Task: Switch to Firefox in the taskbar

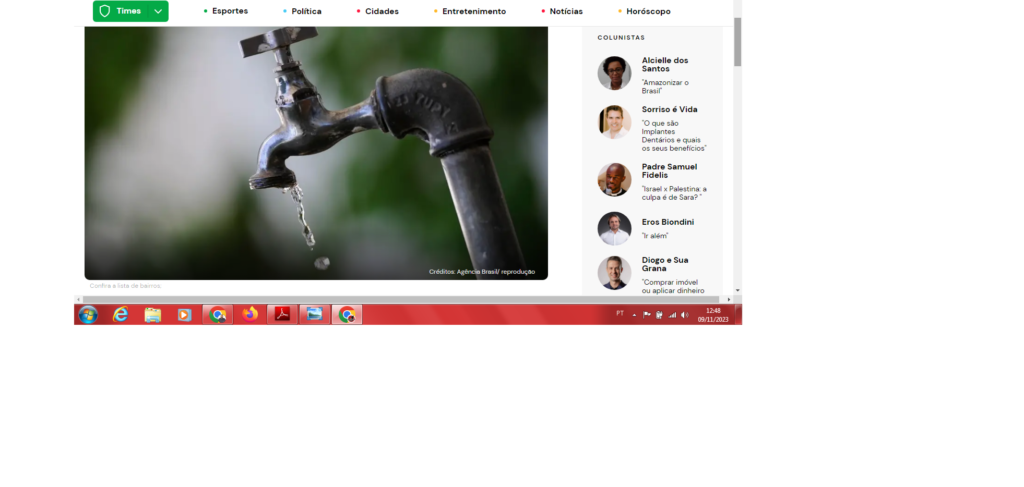Action: 250,315
